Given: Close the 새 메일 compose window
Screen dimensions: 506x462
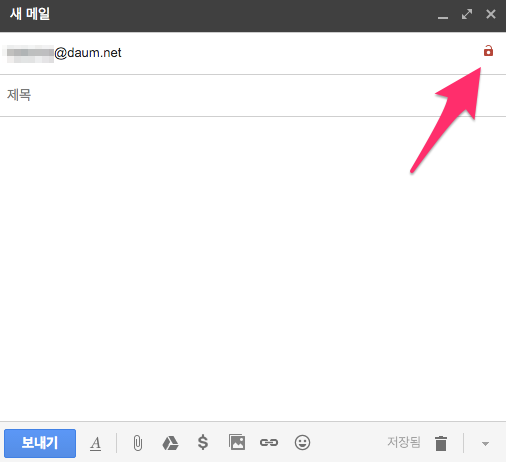Looking at the screenshot, I should point(491,14).
